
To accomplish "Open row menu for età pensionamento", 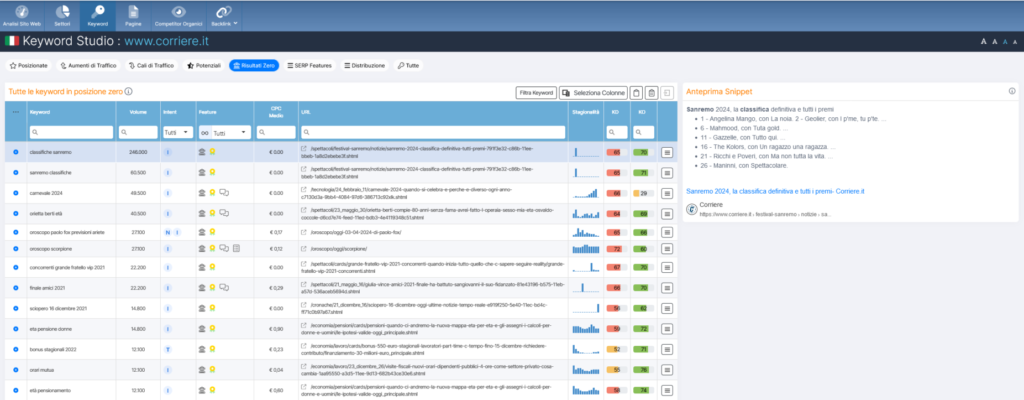I will pyautogui.click(x=667, y=391).
